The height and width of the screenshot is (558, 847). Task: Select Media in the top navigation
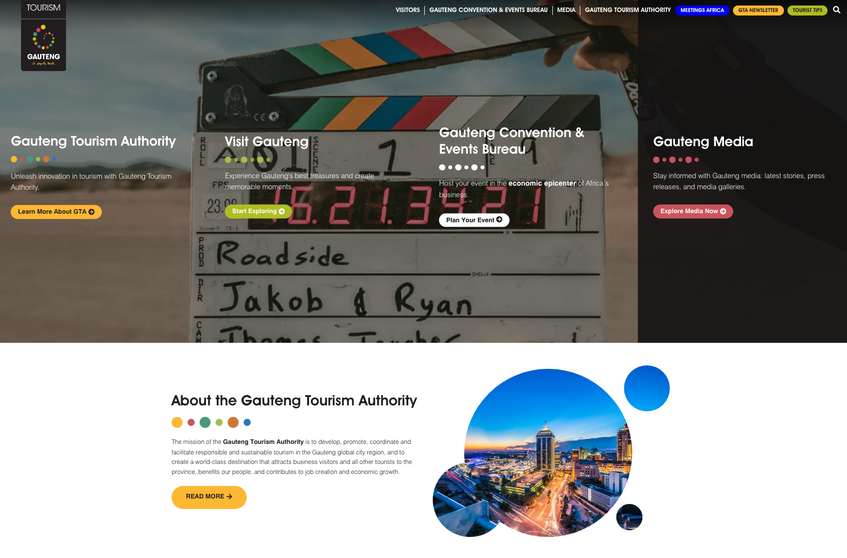coord(566,10)
